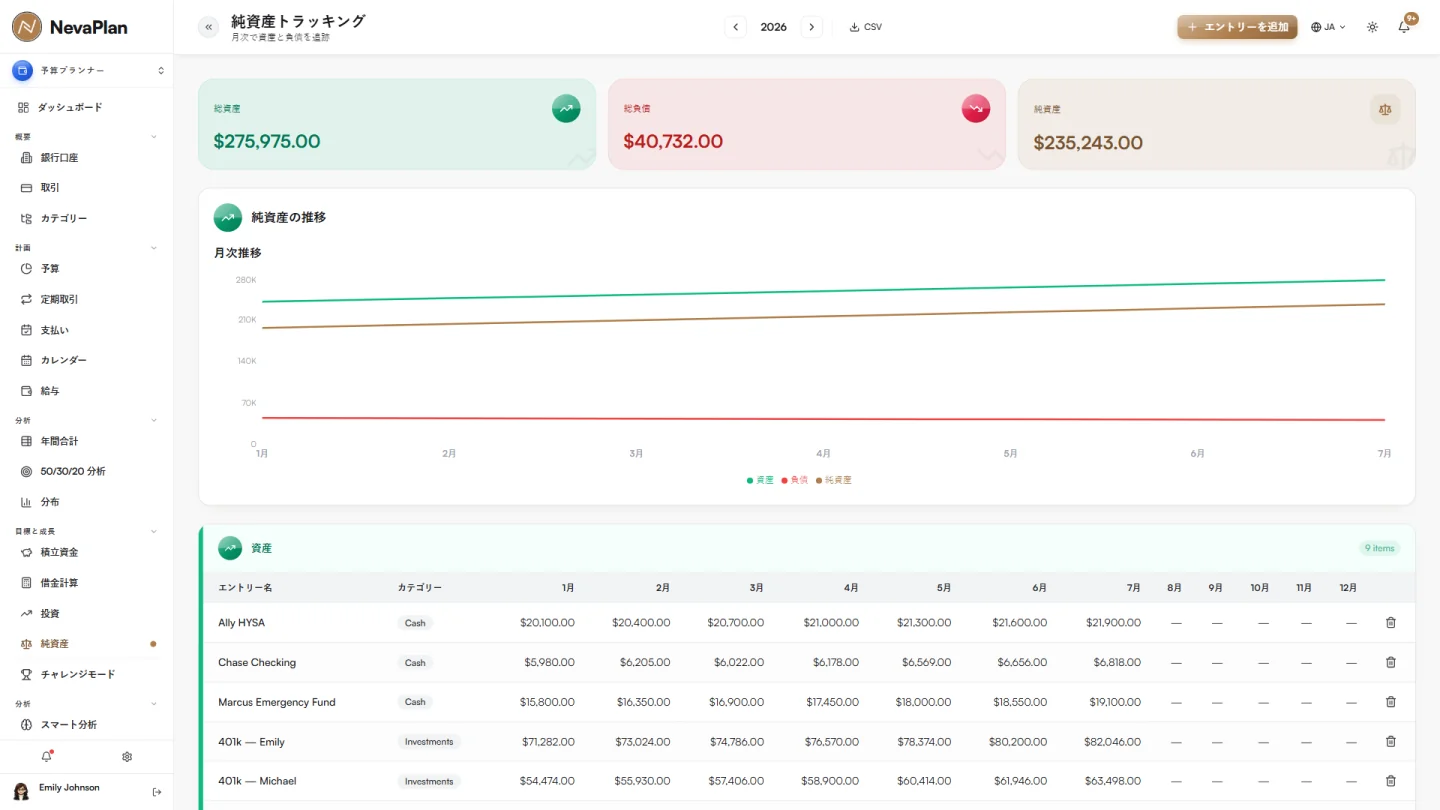Export data with the CSV button
This screenshot has height=810, width=1440.
coord(866,27)
